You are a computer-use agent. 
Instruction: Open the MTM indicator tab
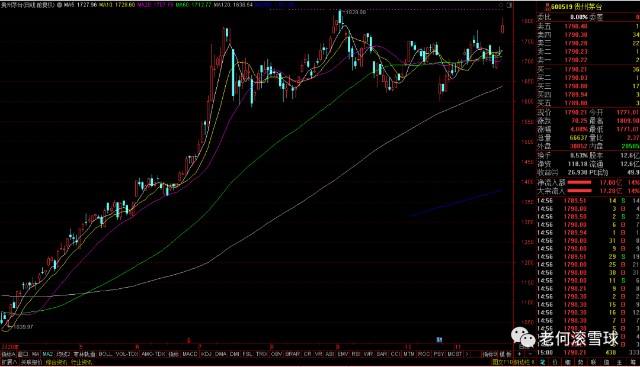click(x=409, y=354)
